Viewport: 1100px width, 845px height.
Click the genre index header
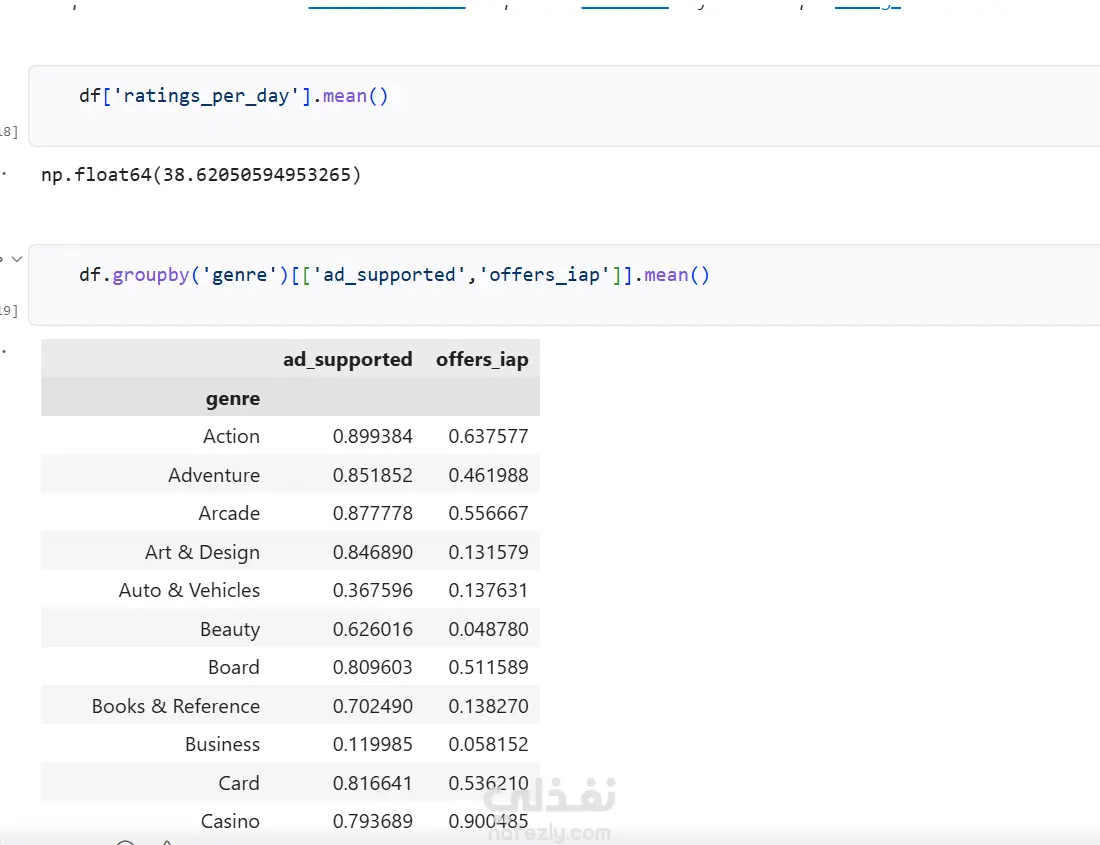coord(233,398)
